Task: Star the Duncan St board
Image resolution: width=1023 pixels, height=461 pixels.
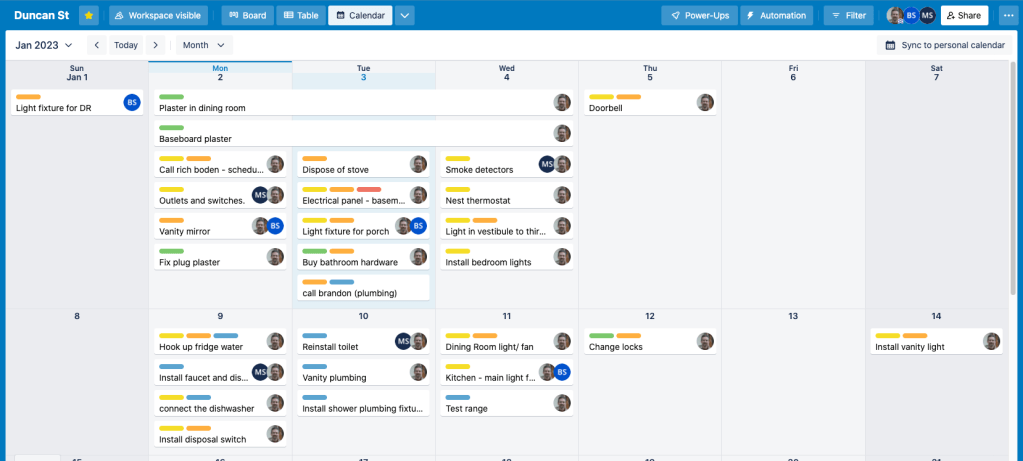Action: [x=89, y=15]
